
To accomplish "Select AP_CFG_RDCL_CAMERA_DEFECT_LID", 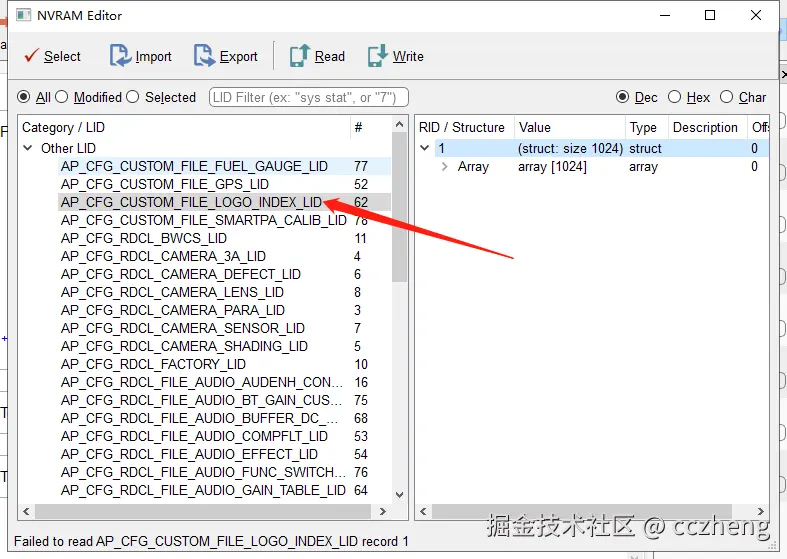I will point(181,274).
